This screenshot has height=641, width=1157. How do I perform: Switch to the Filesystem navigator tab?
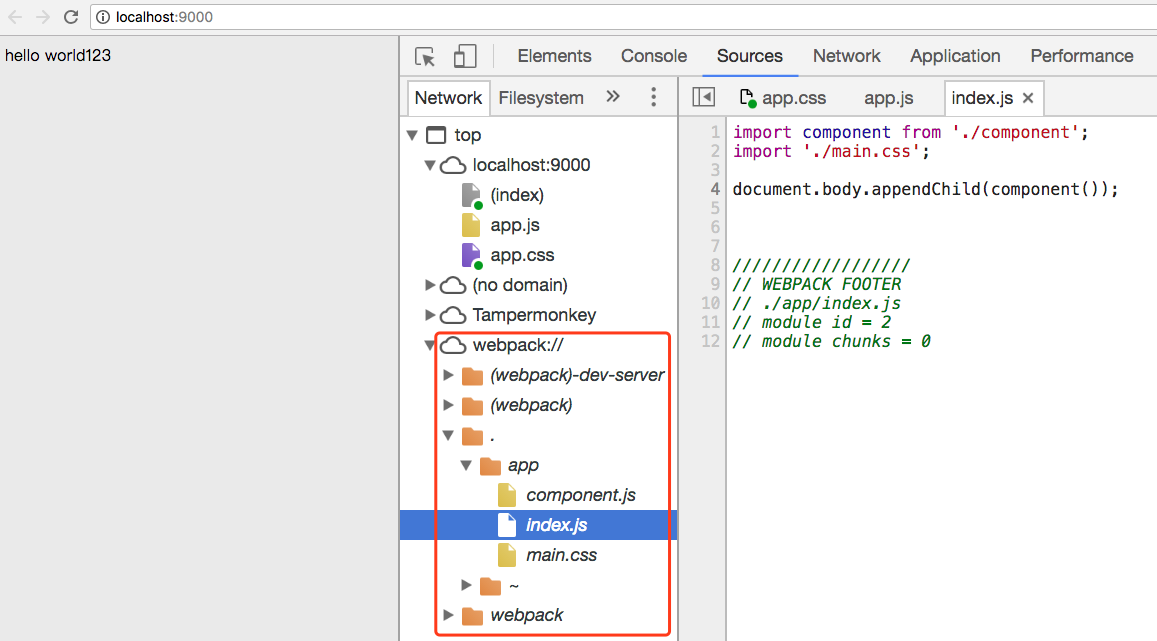541,98
